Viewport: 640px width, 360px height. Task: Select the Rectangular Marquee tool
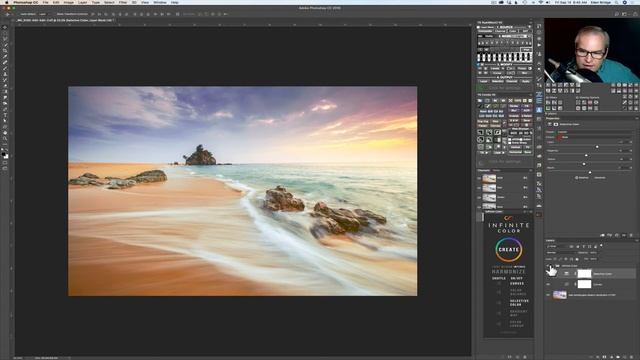click(x=5, y=33)
